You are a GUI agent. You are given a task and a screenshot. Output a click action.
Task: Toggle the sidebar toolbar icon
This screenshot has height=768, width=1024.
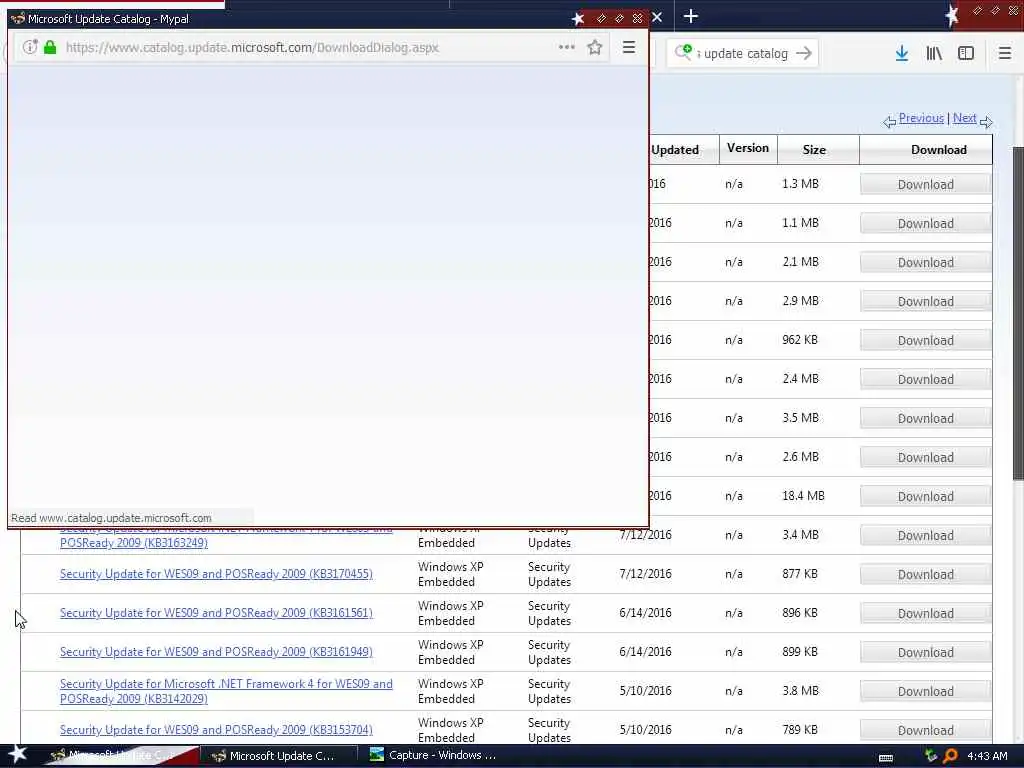click(x=966, y=53)
